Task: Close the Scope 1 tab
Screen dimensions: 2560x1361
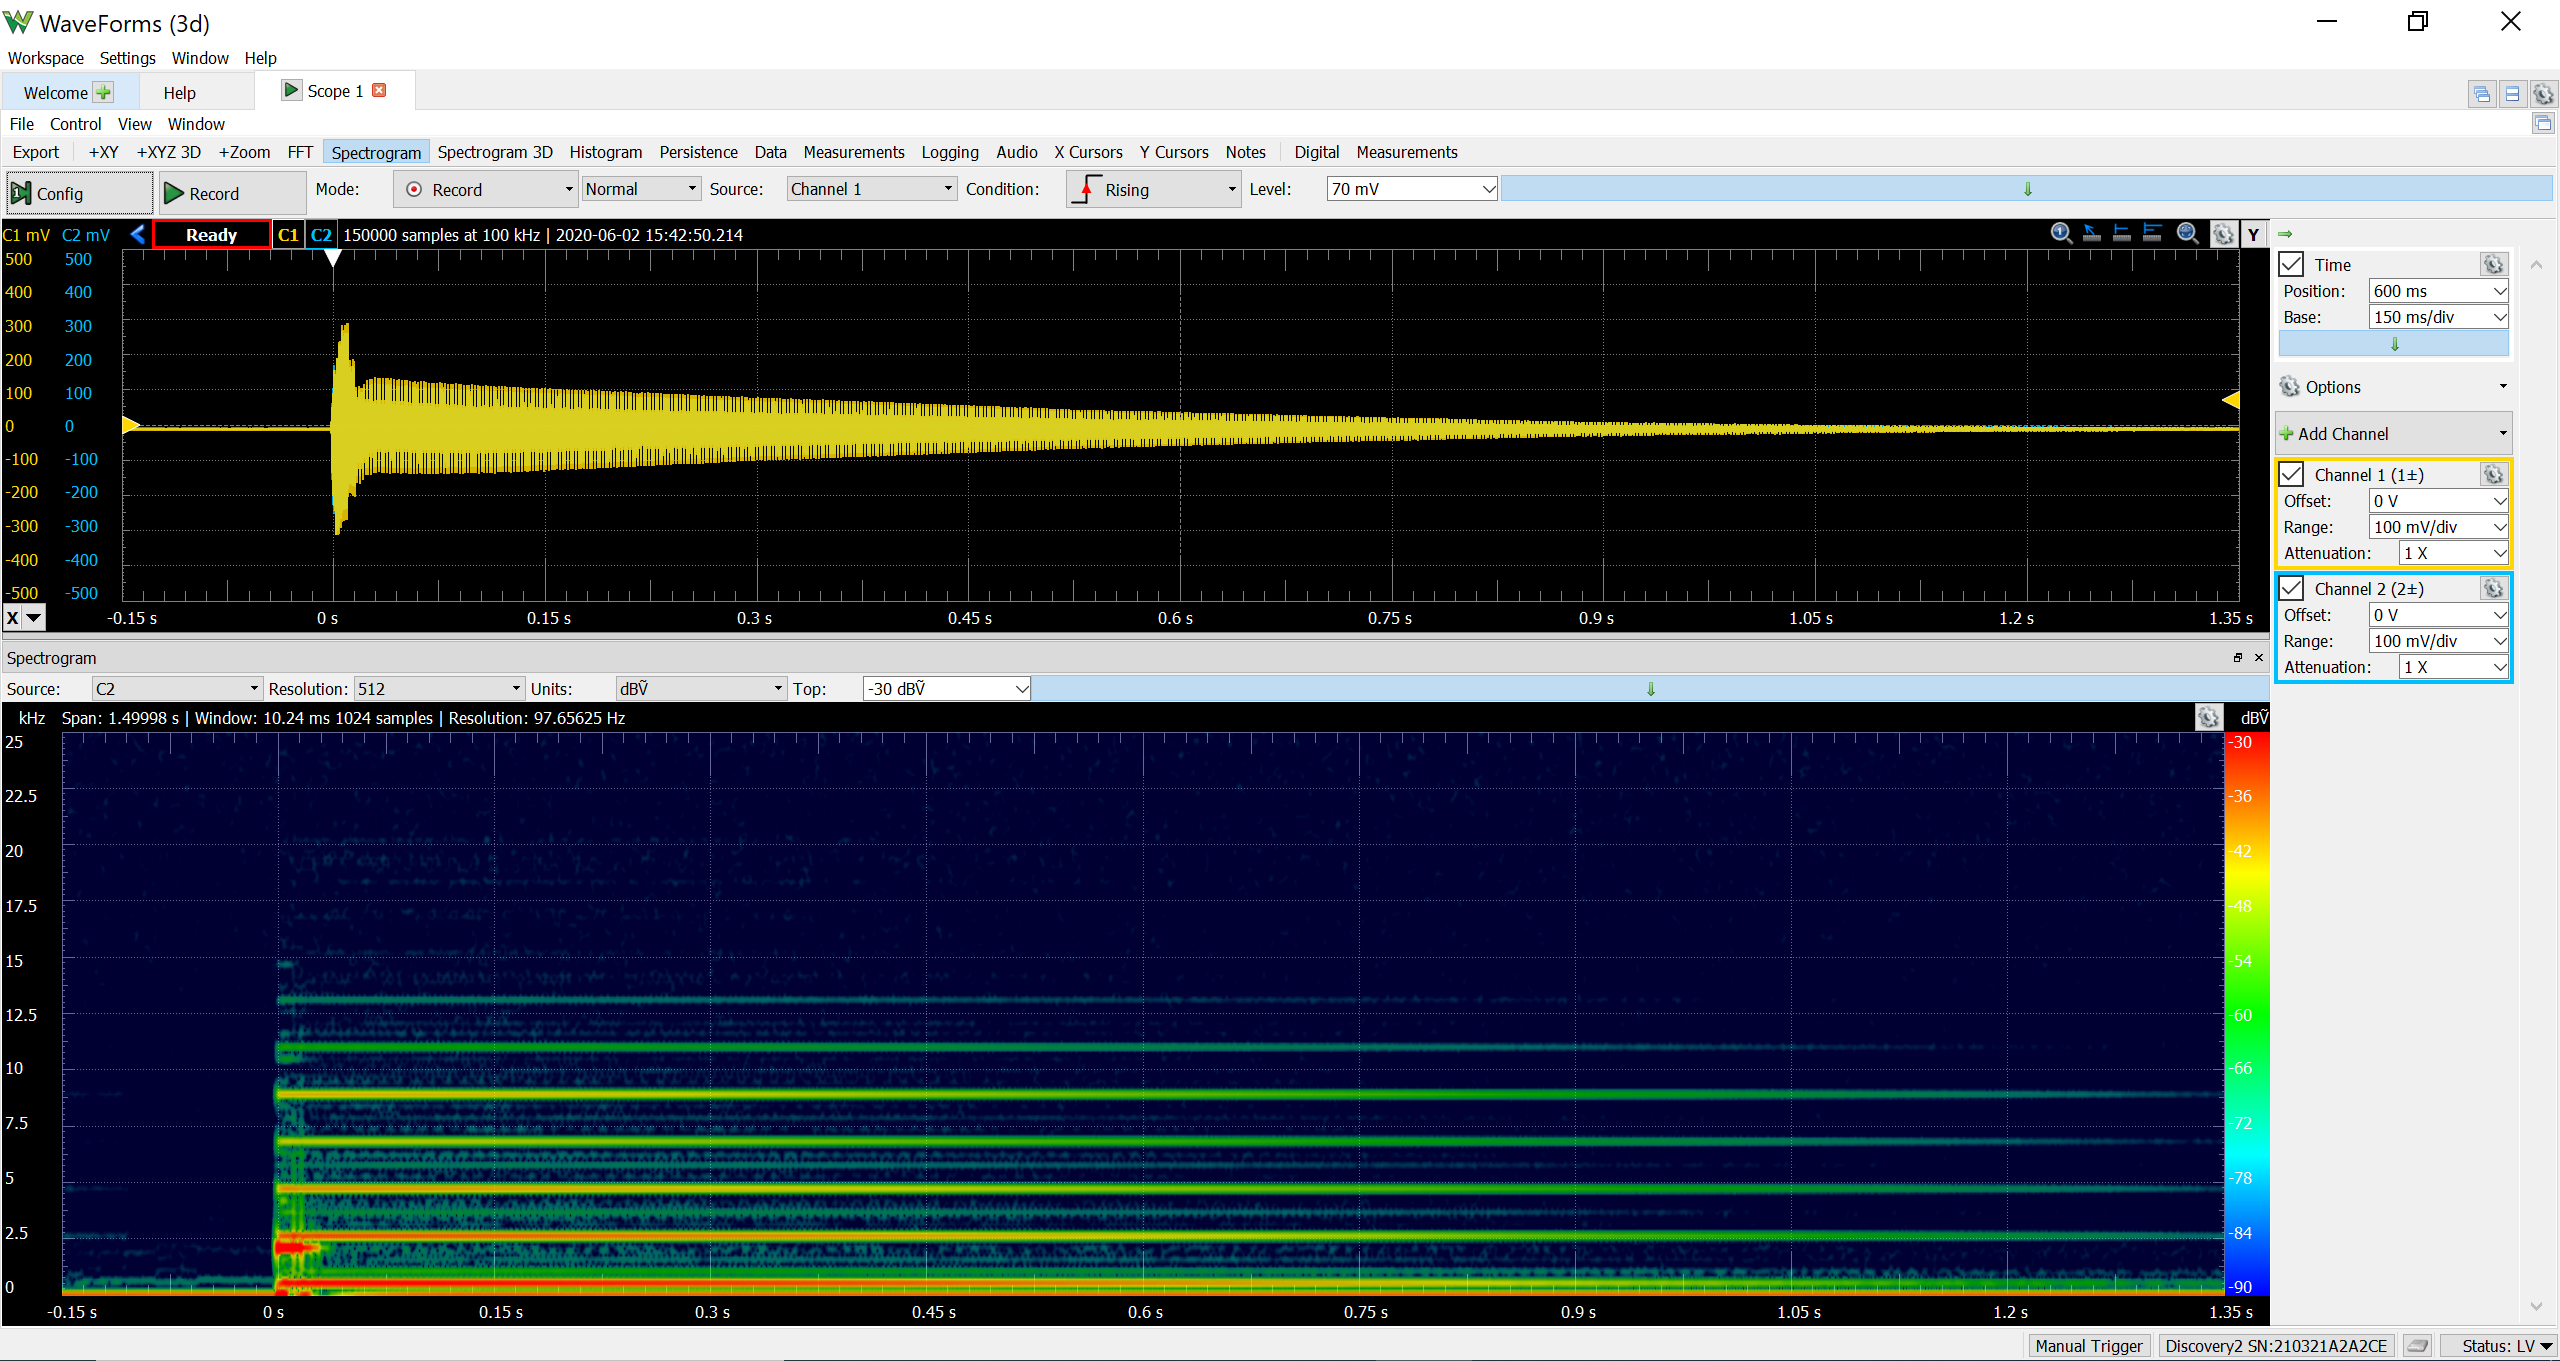Action: (x=379, y=90)
